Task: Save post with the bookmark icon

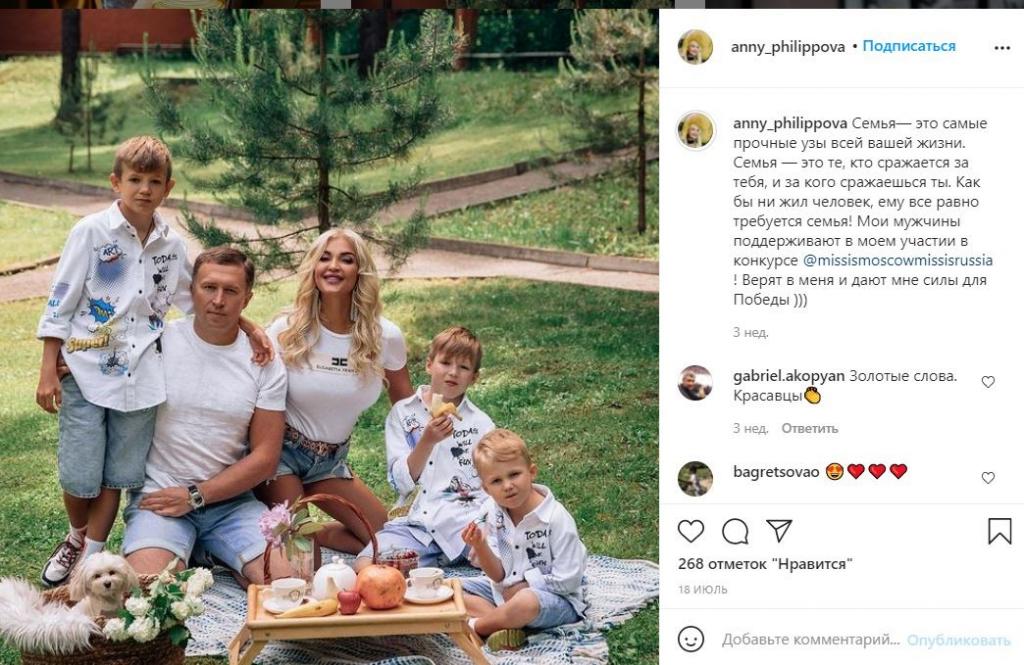Action: (x=999, y=532)
